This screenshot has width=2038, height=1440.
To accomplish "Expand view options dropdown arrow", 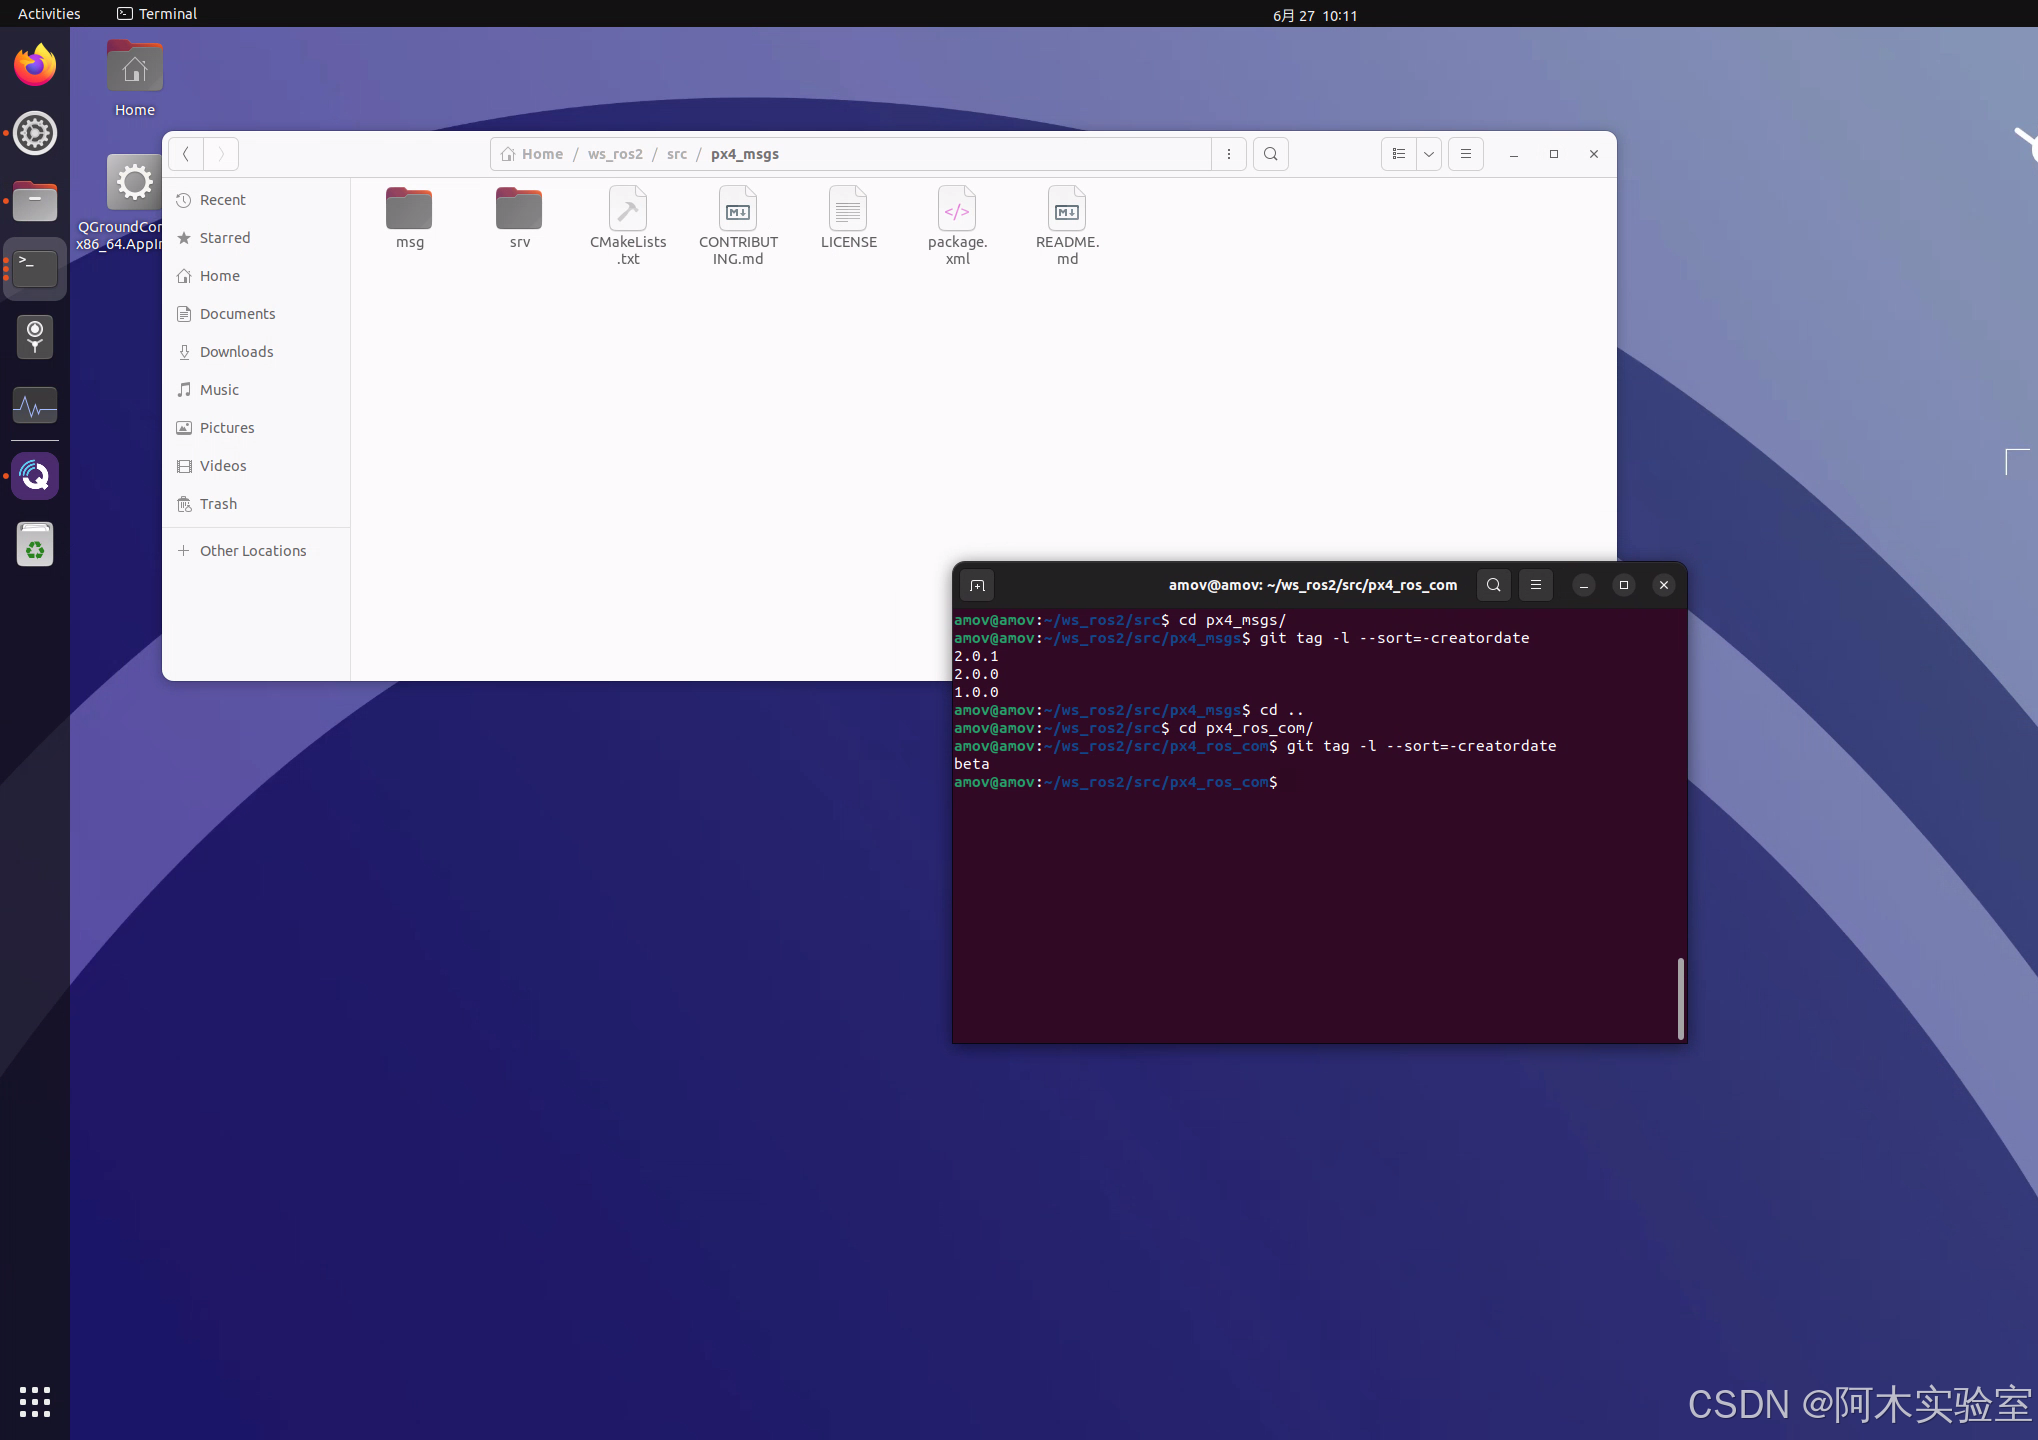I will [1429, 154].
